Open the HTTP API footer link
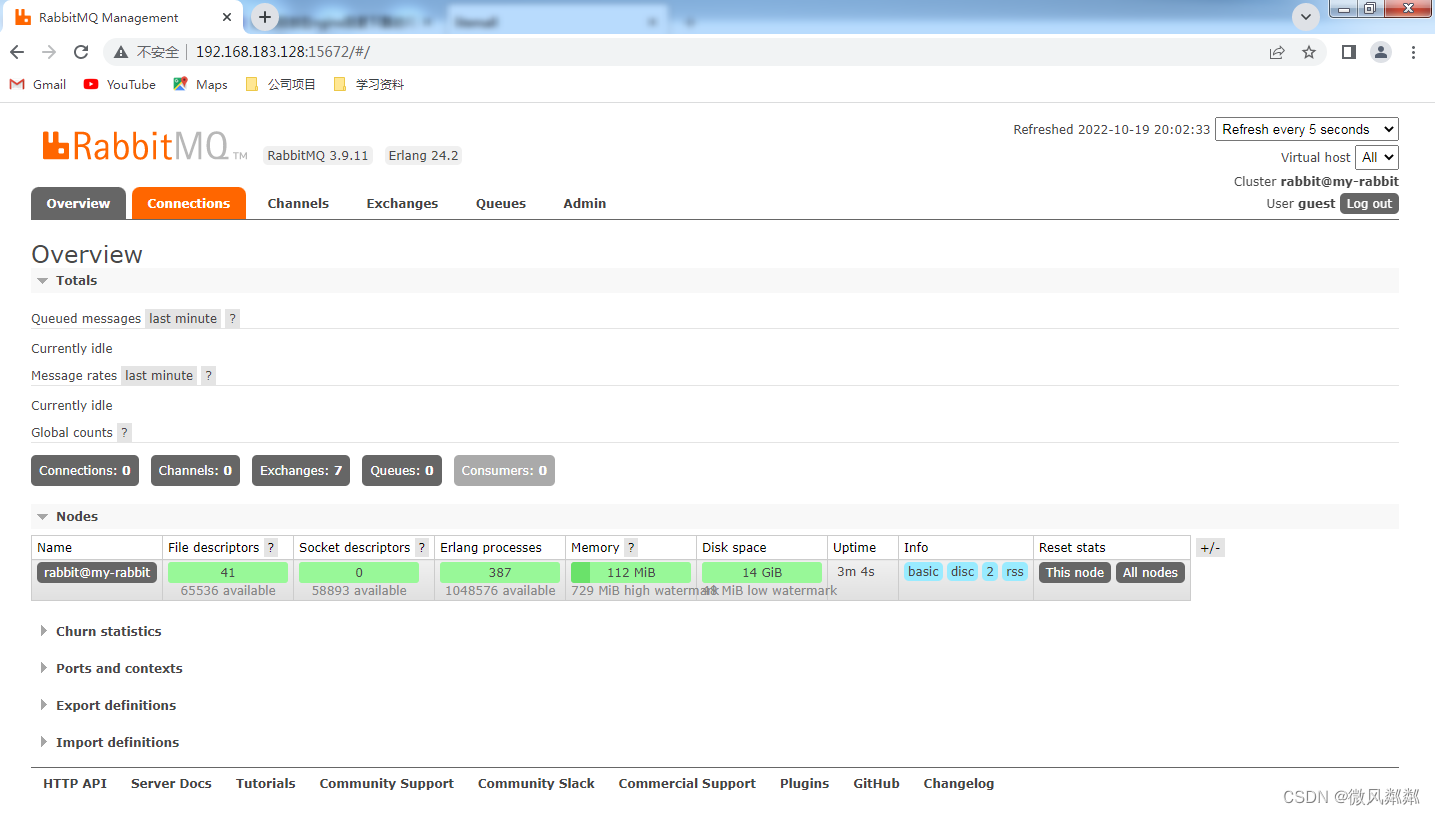 (75, 784)
